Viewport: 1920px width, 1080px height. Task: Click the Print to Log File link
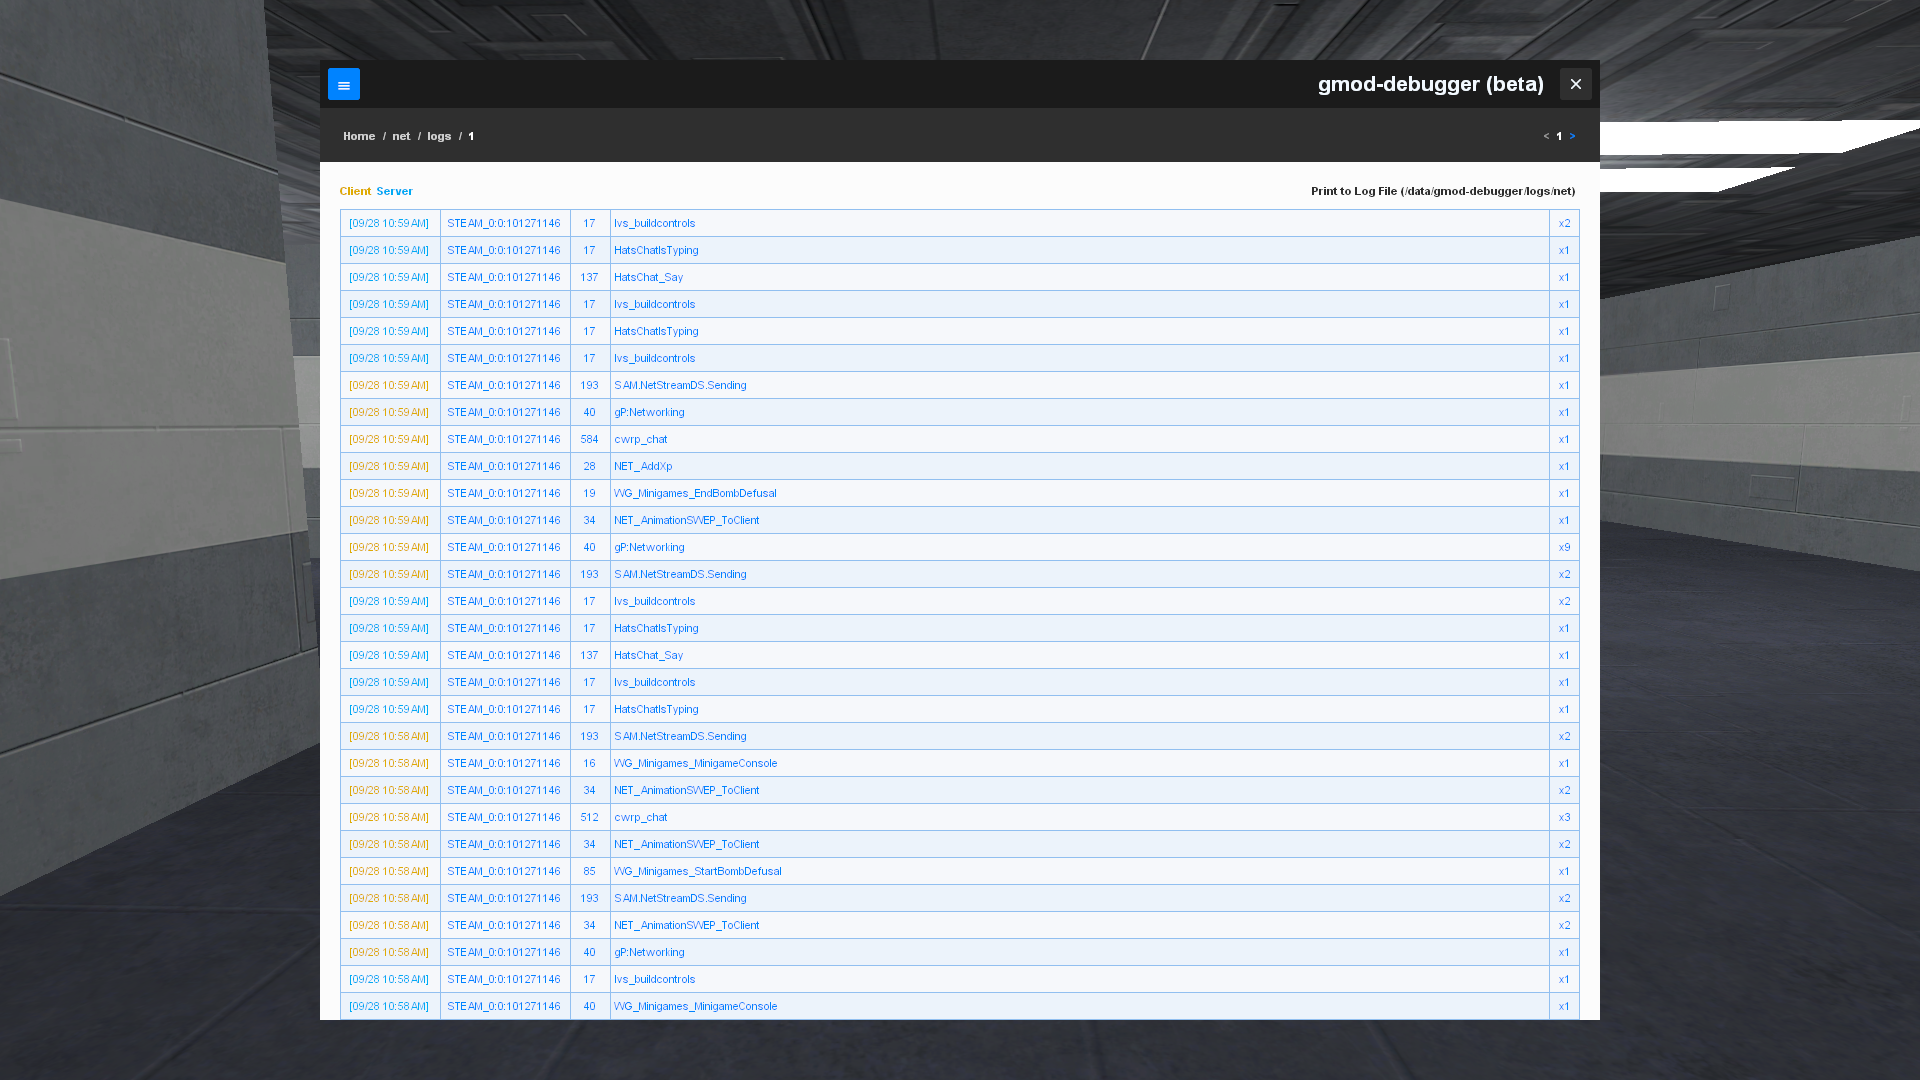coord(1443,191)
